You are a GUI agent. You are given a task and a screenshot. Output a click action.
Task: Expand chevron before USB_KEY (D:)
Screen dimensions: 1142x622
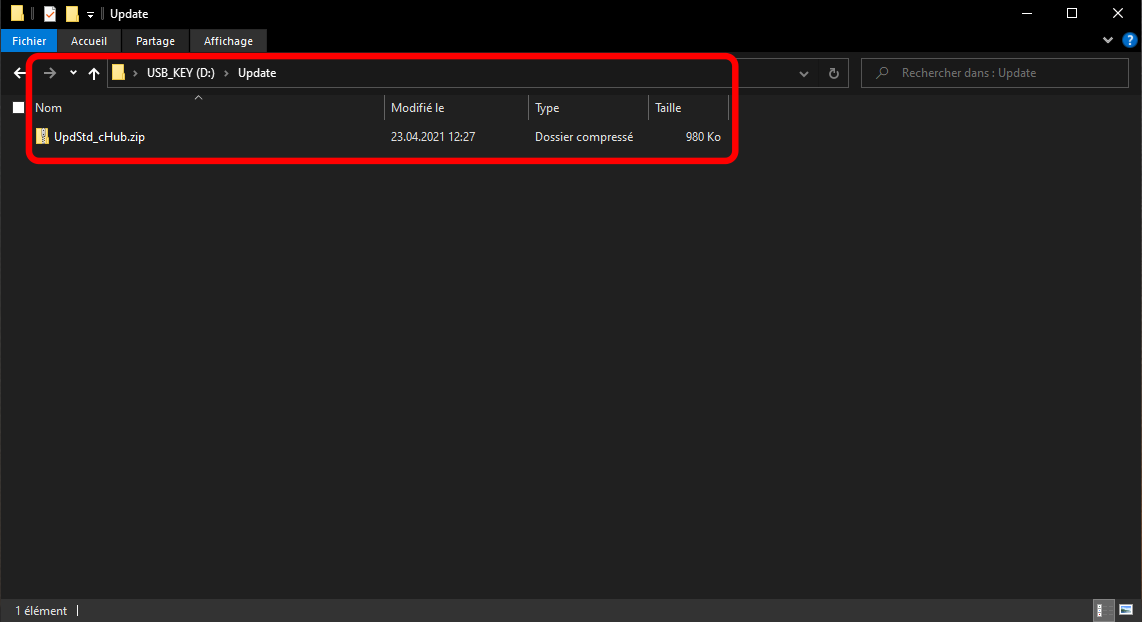pos(135,73)
